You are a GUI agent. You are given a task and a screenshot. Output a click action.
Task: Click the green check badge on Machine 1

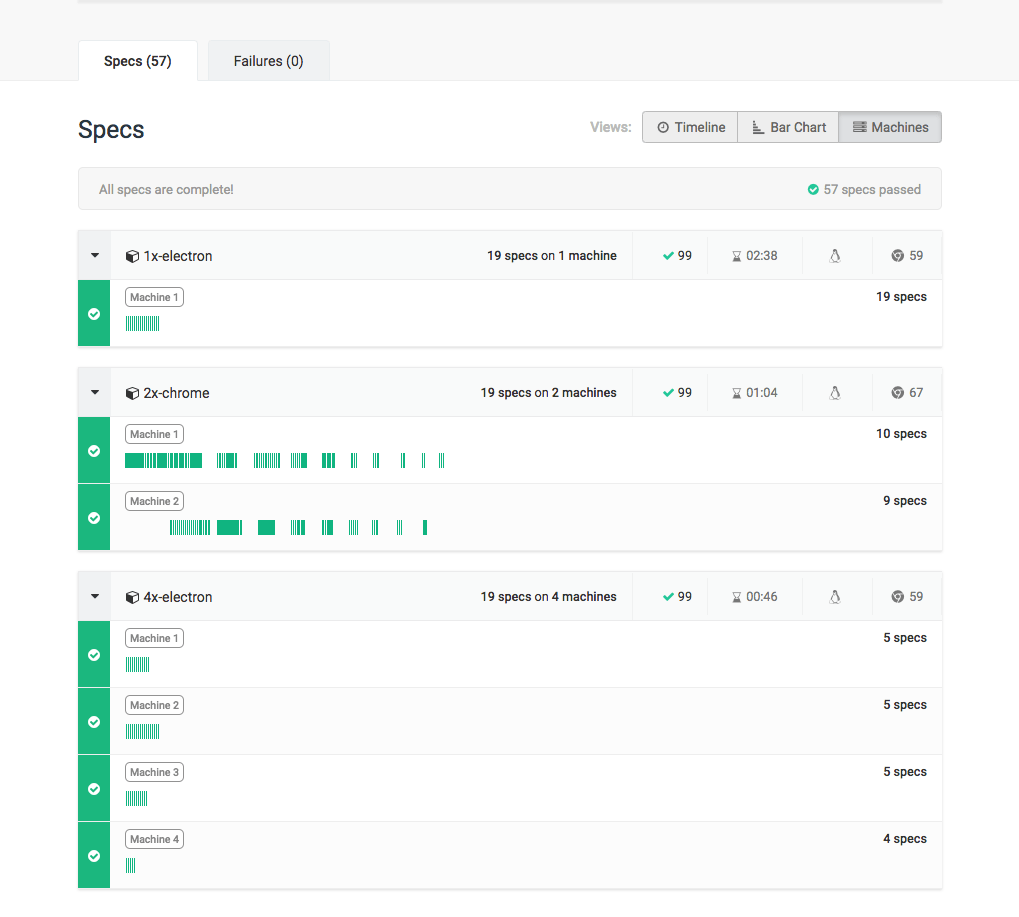(93, 313)
